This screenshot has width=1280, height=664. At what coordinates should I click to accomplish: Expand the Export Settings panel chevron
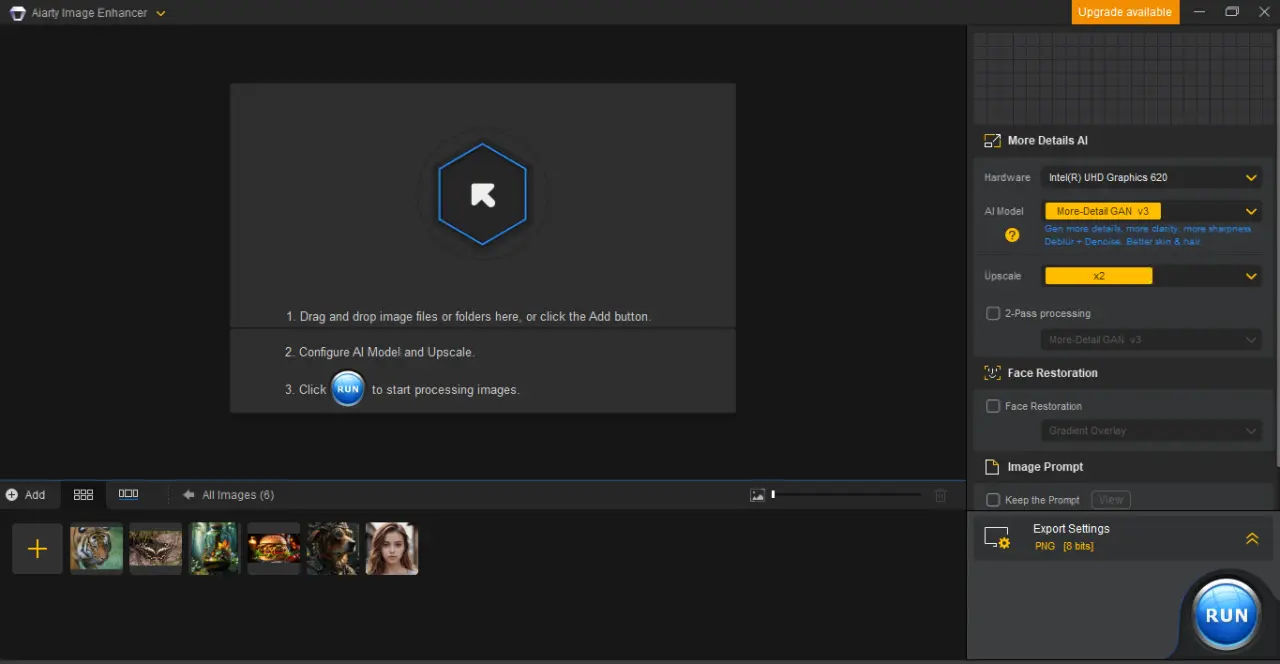[1251, 538]
